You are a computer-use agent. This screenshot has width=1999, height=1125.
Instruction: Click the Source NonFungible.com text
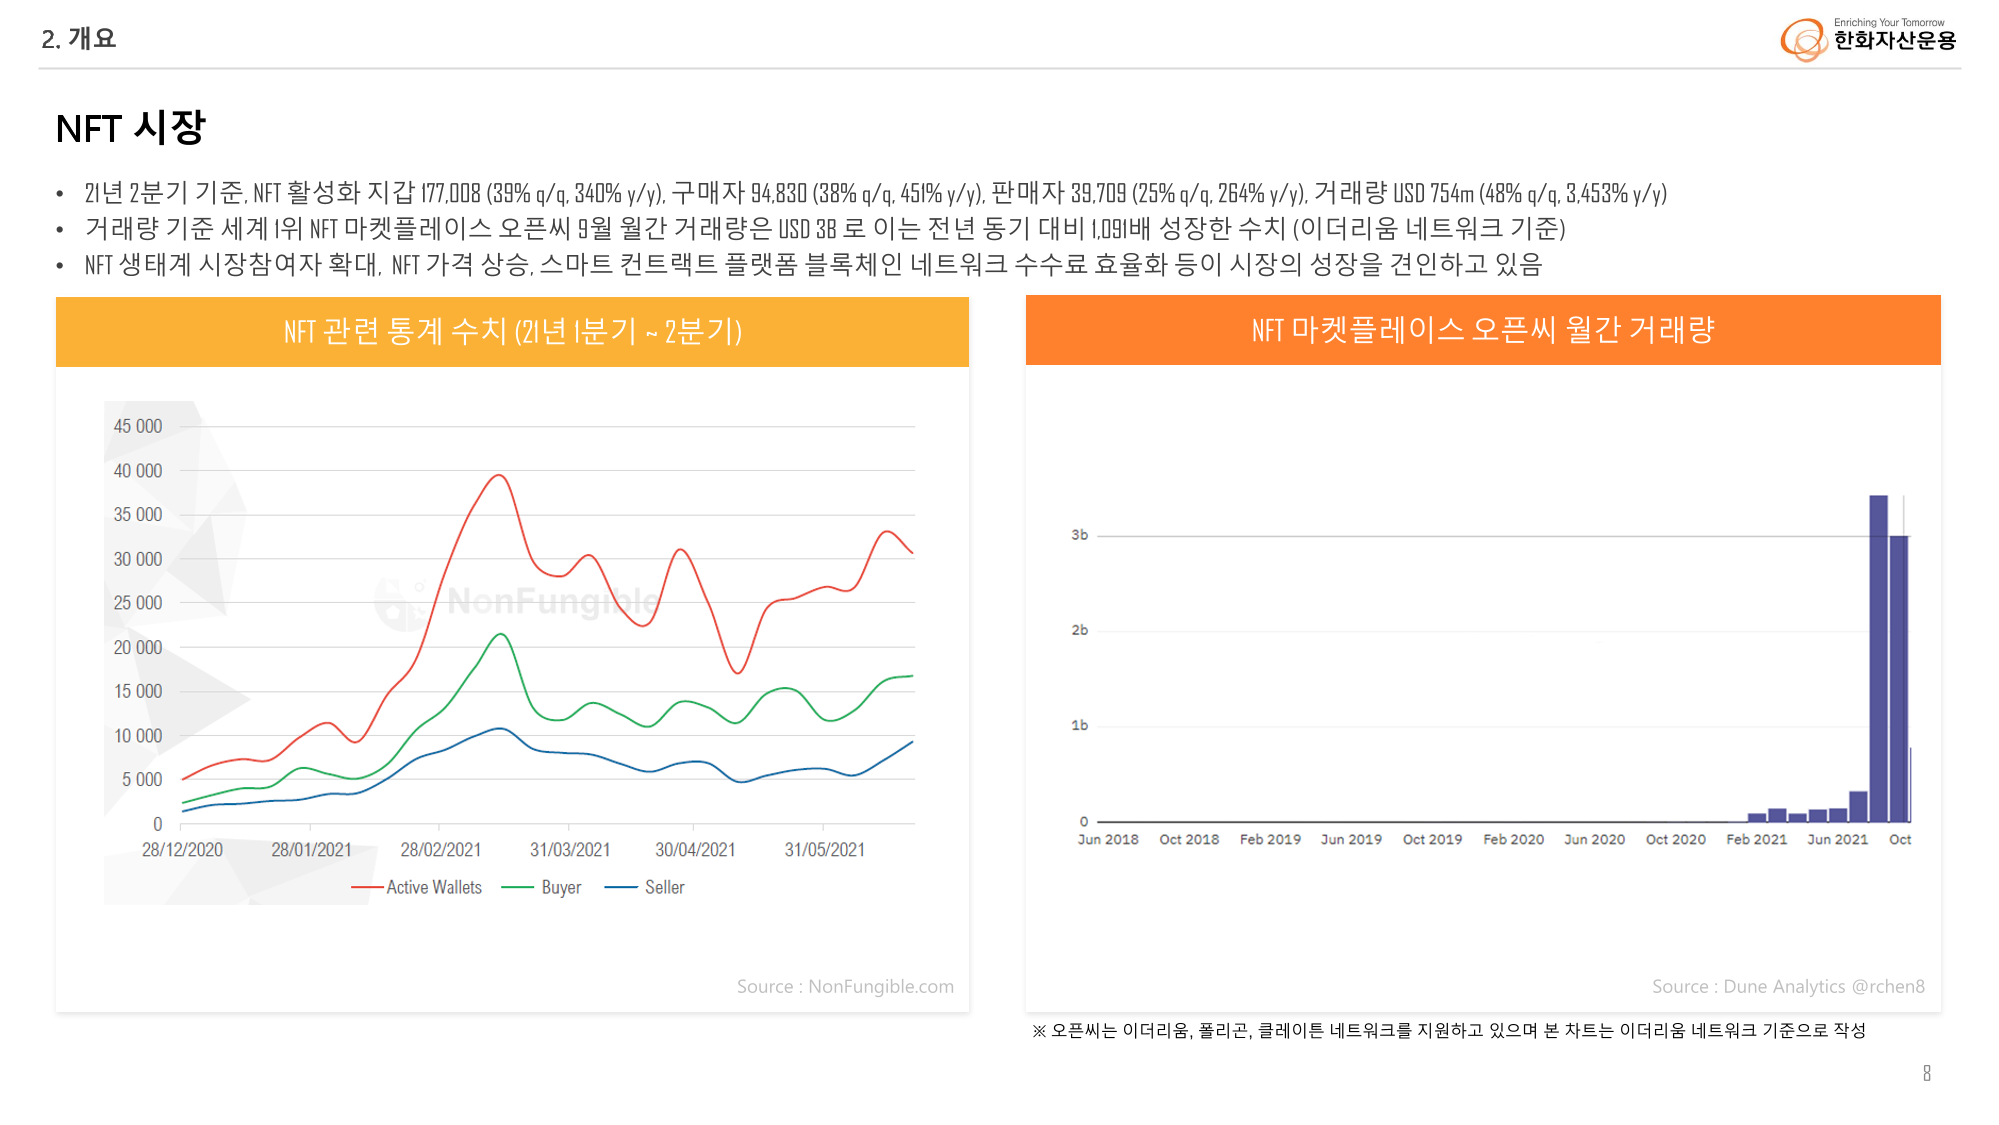click(845, 986)
